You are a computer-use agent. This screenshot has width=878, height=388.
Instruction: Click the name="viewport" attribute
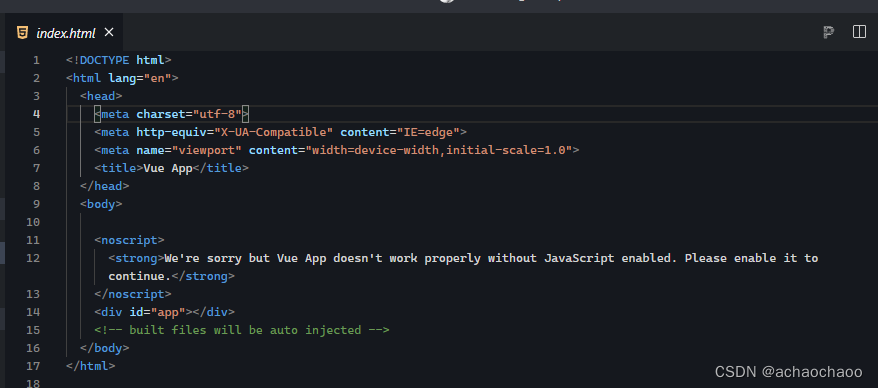[189, 150]
